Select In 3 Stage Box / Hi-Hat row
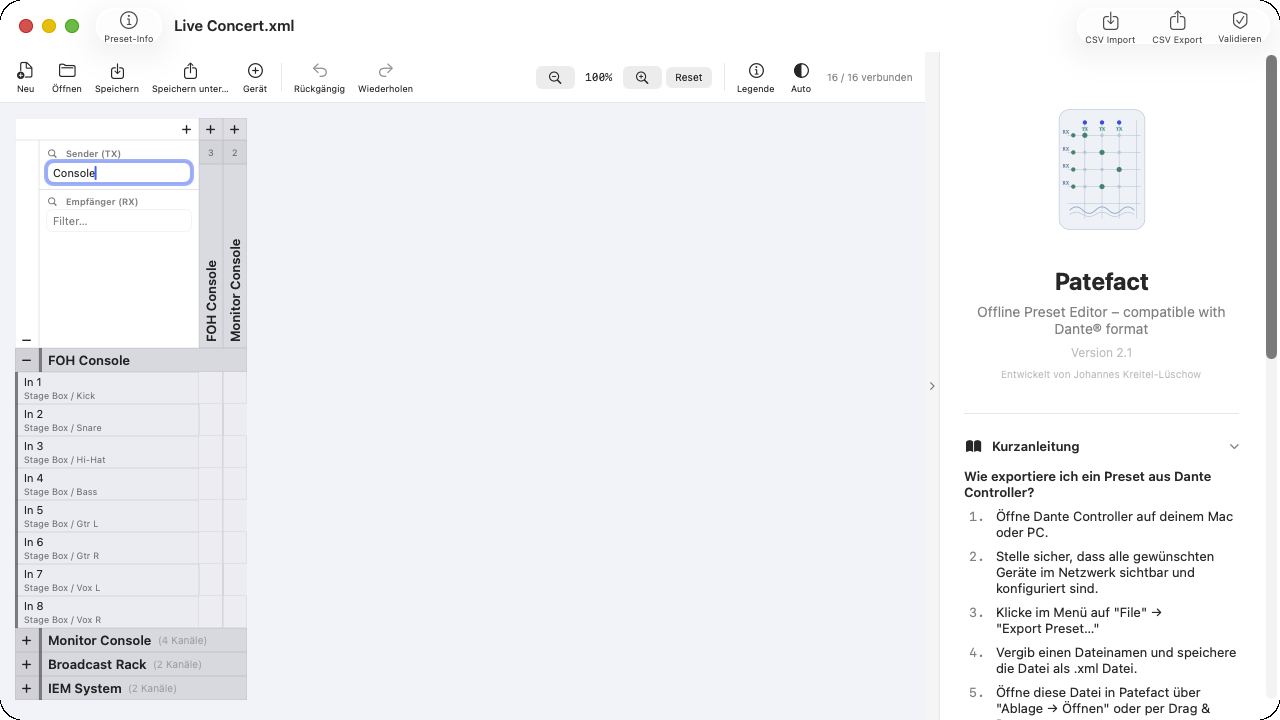Image resolution: width=1280 pixels, height=720 pixels. point(108,452)
